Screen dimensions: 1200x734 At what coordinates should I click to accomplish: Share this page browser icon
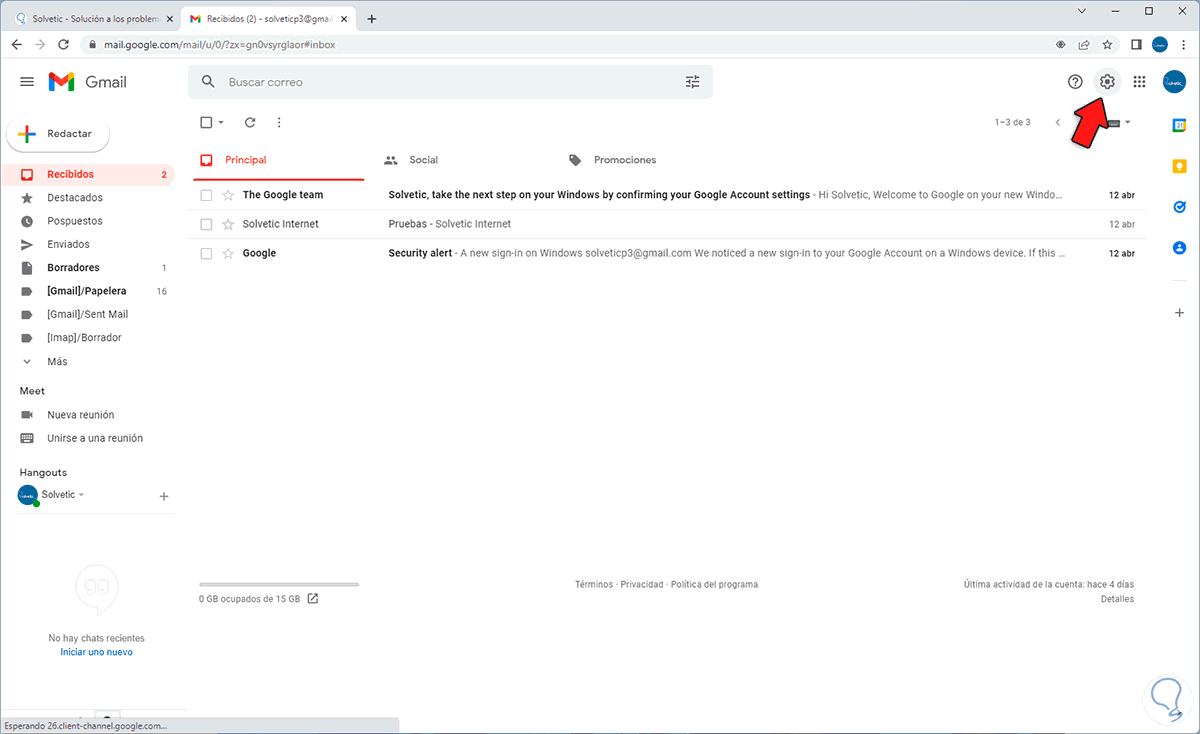(1084, 45)
